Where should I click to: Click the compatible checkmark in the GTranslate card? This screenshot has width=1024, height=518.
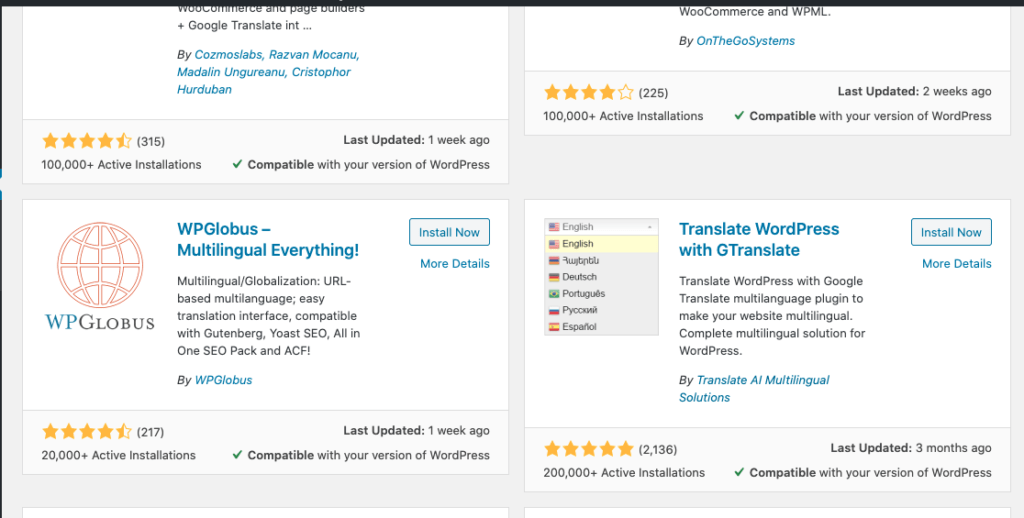point(739,472)
